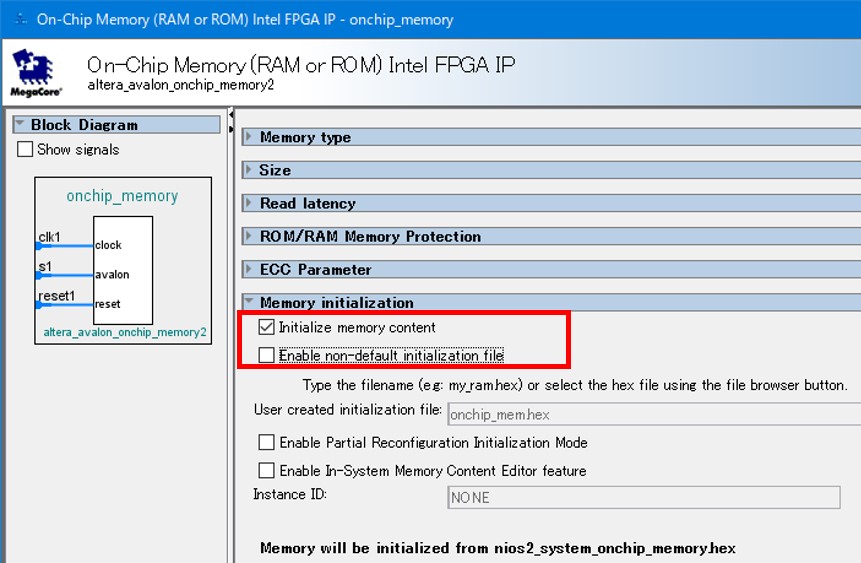Expand the ECC Parameter section
This screenshot has width=861, height=563.
250,269
